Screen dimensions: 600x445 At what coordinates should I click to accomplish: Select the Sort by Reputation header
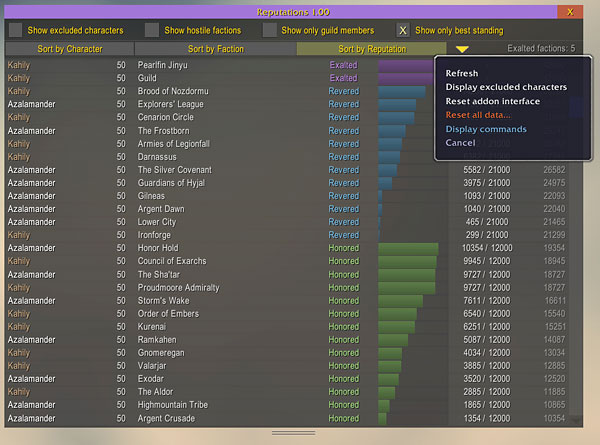(x=372, y=49)
